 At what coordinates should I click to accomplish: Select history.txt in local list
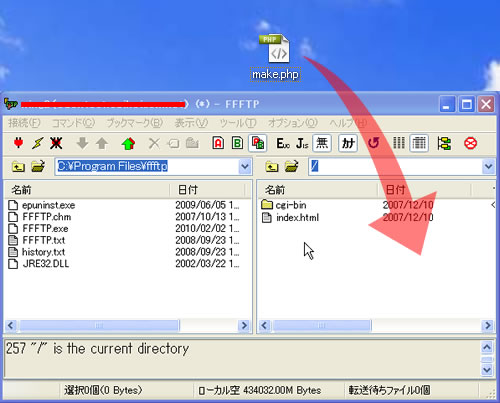pyautogui.click(x=37, y=252)
